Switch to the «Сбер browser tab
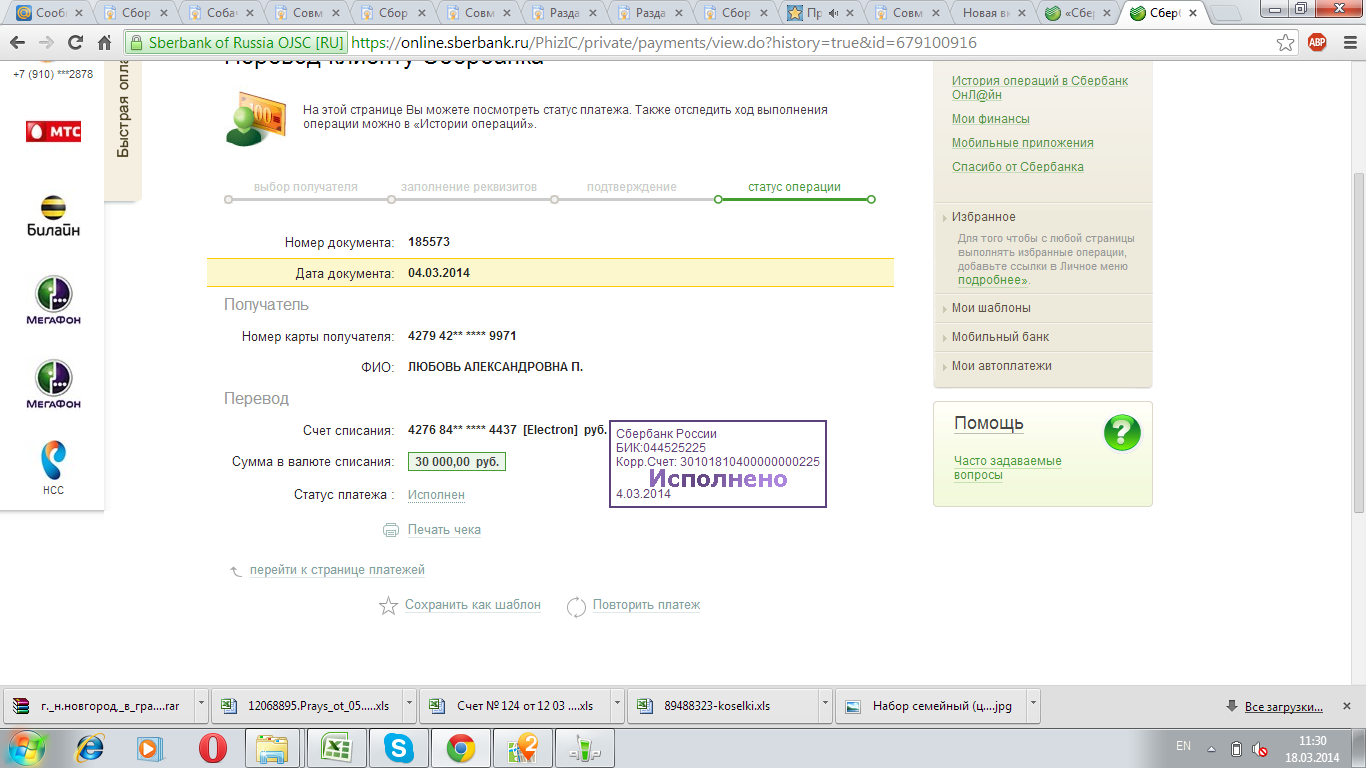This screenshot has width=1366, height=768. tap(1078, 13)
